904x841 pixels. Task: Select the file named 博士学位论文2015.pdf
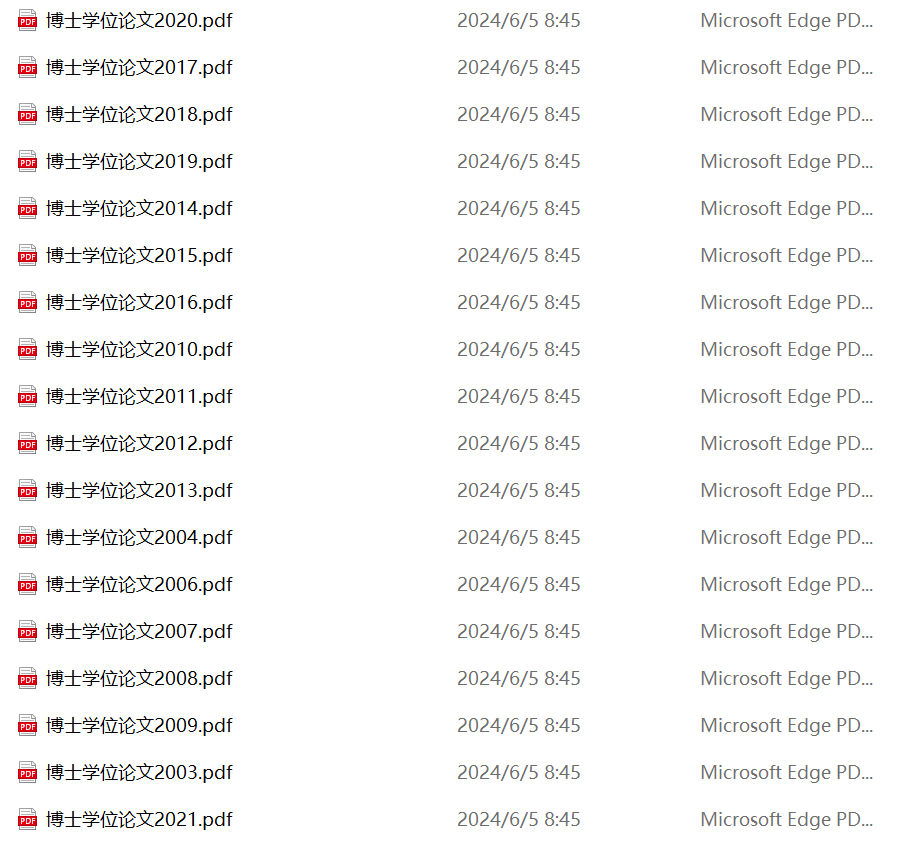(139, 256)
